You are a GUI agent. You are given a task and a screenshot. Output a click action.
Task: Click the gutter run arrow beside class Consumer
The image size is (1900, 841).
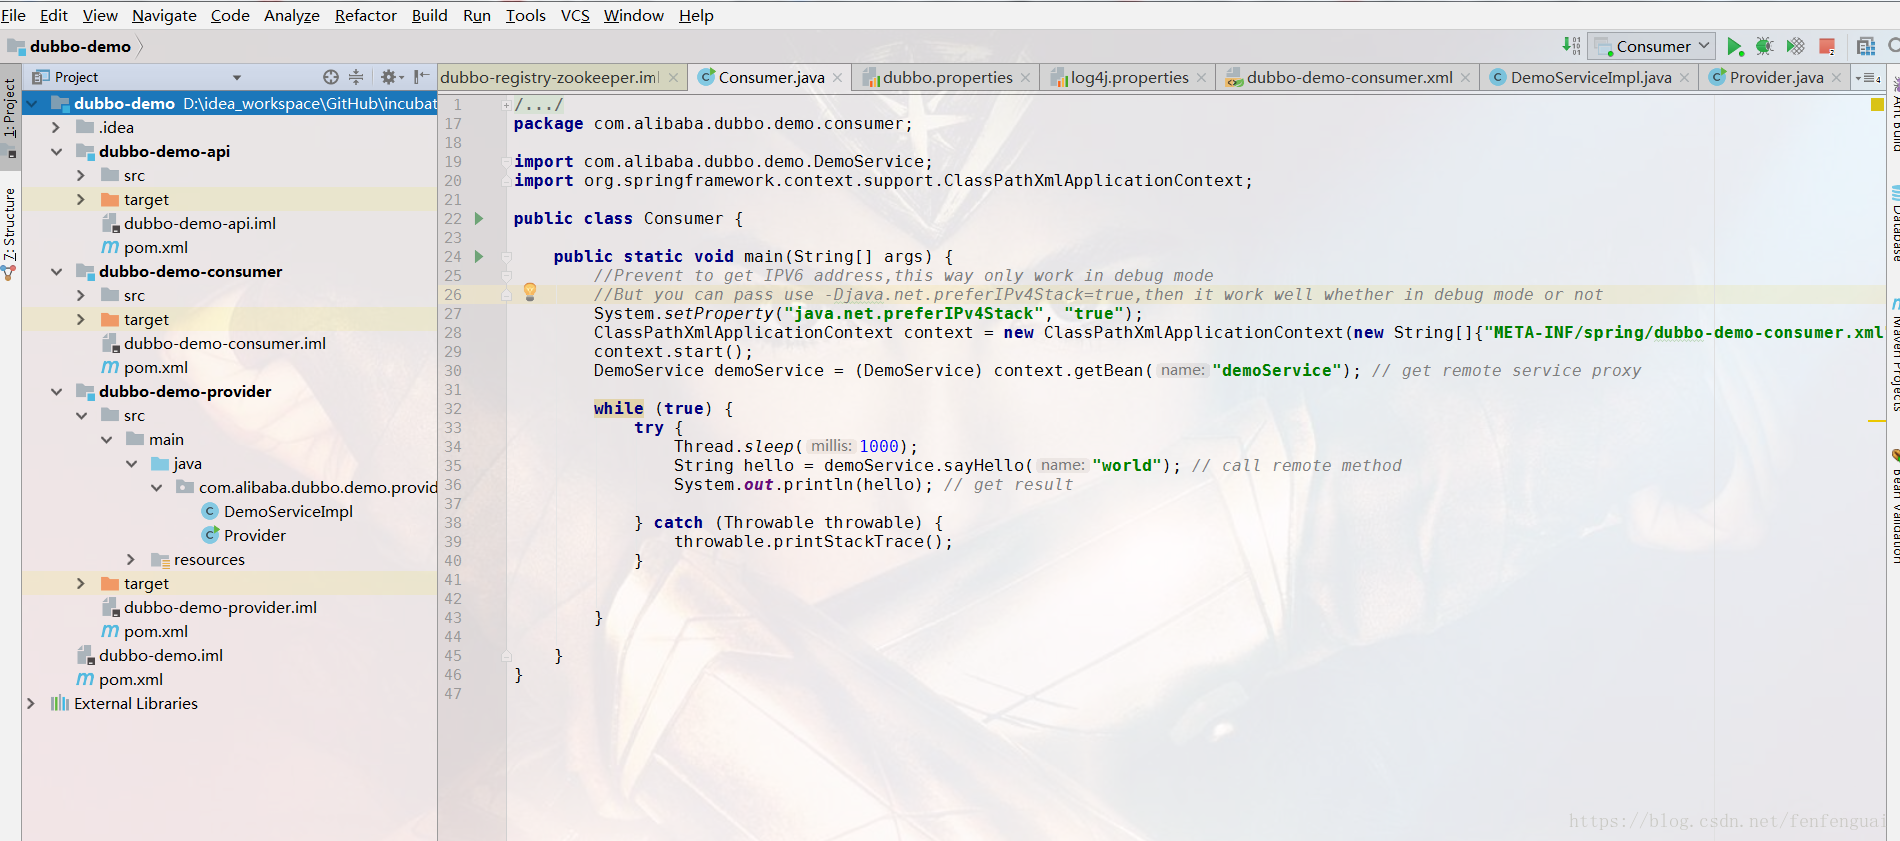pyautogui.click(x=479, y=218)
